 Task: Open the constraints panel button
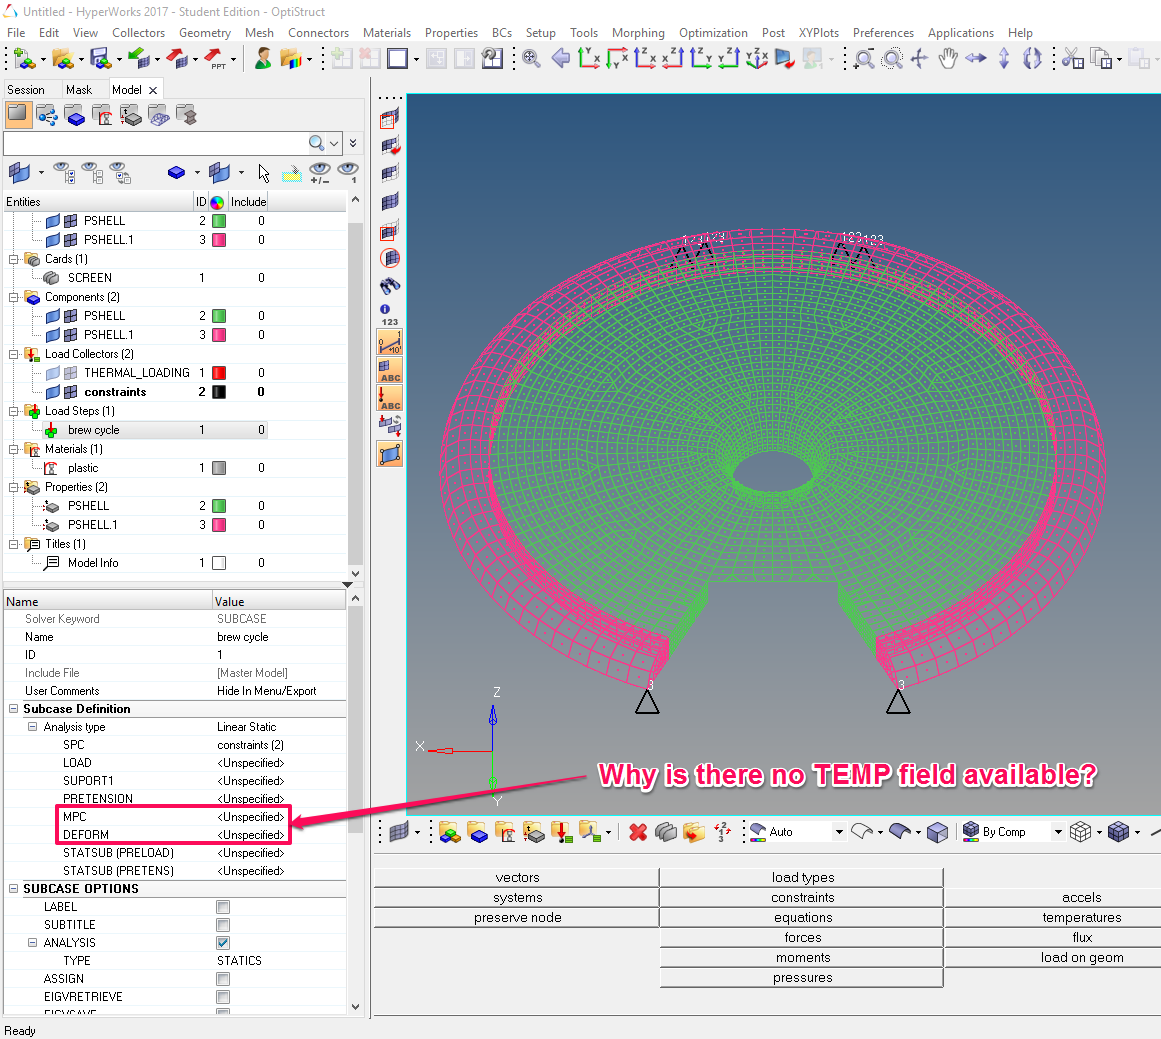(x=802, y=898)
